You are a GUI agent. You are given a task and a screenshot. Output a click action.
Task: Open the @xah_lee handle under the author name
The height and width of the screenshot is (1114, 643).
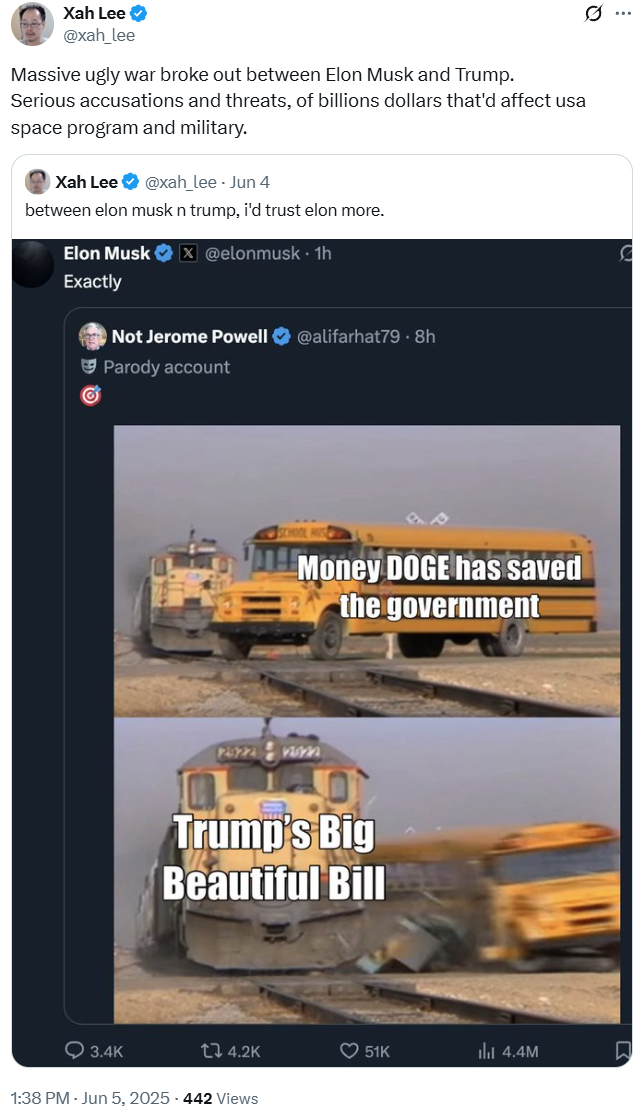(99, 35)
